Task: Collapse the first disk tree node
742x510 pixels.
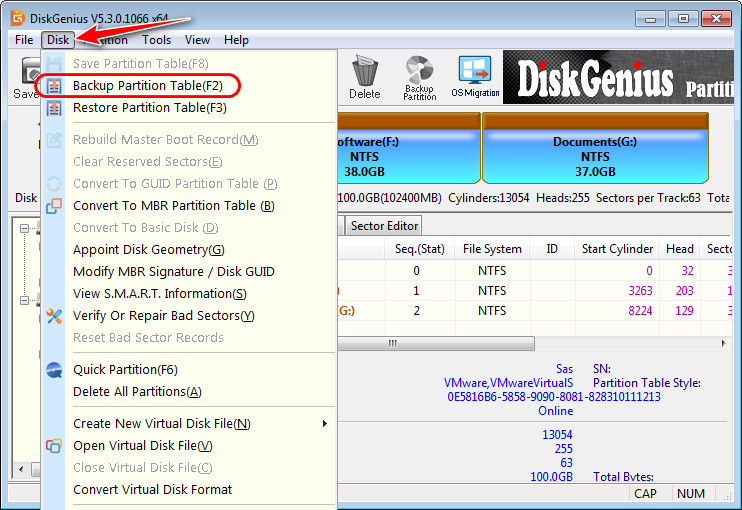Action: [24, 229]
